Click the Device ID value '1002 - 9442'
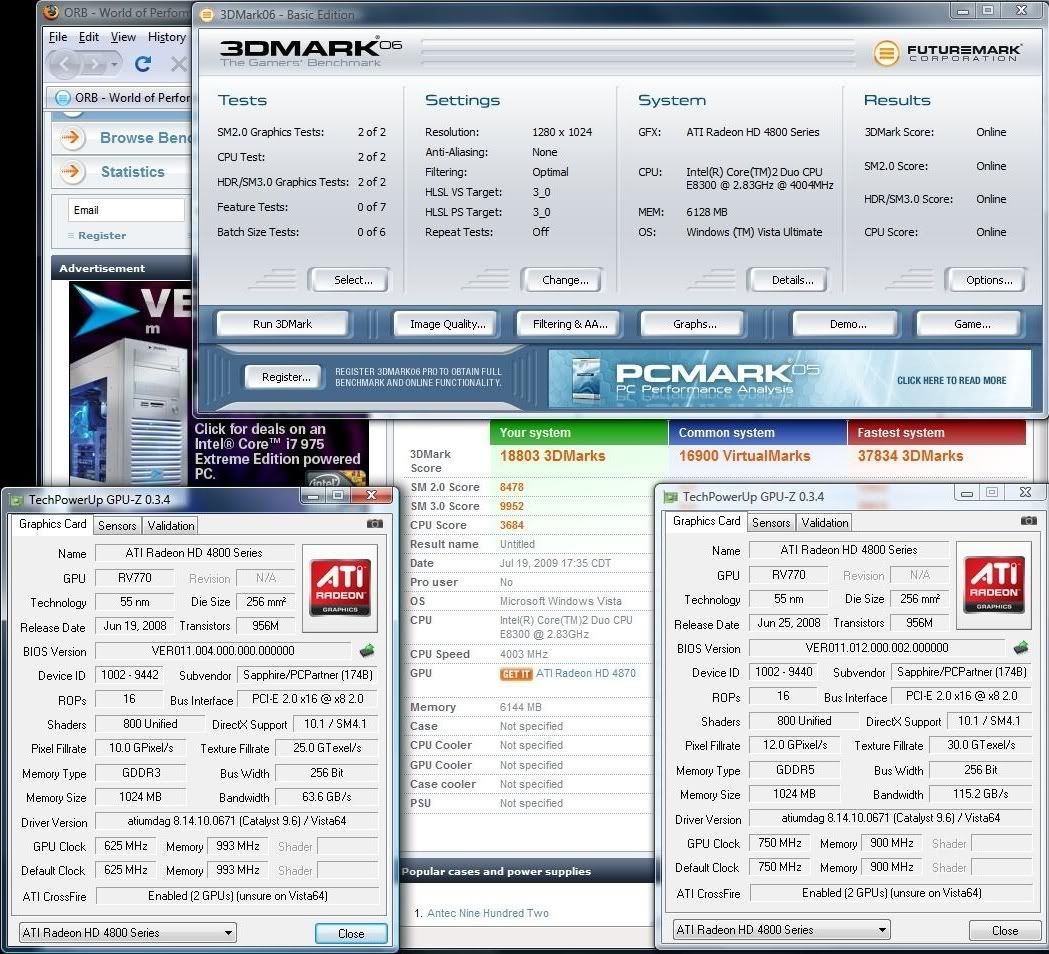 pyautogui.click(x=130, y=675)
